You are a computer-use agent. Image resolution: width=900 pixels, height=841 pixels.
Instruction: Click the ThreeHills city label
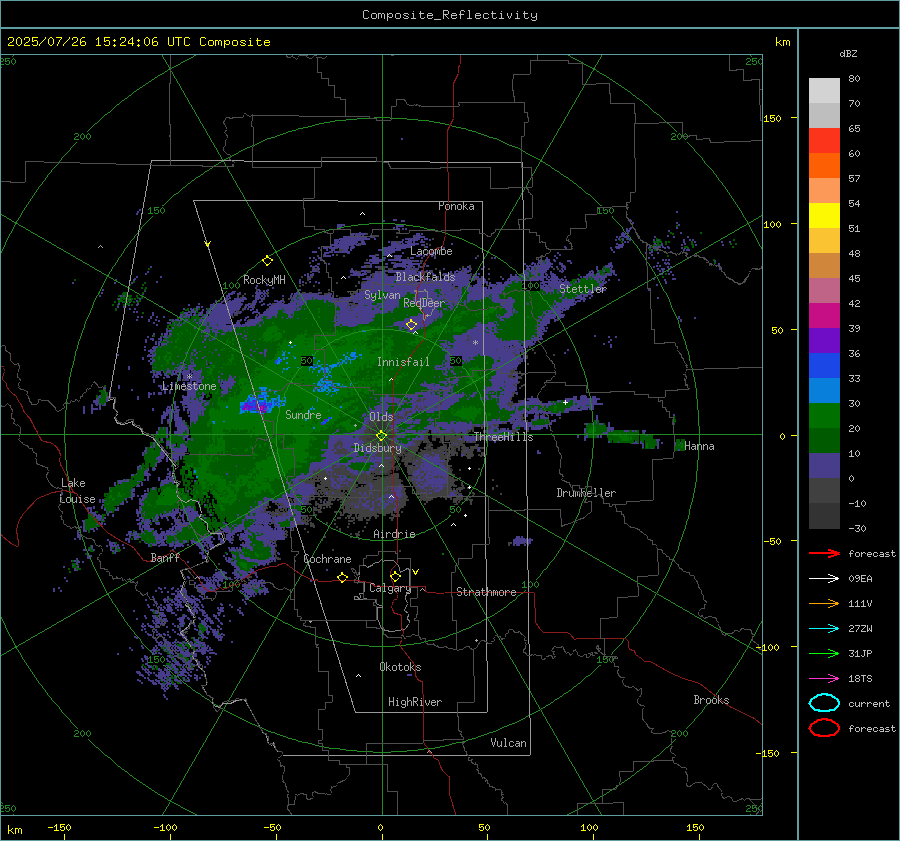pyautogui.click(x=503, y=437)
